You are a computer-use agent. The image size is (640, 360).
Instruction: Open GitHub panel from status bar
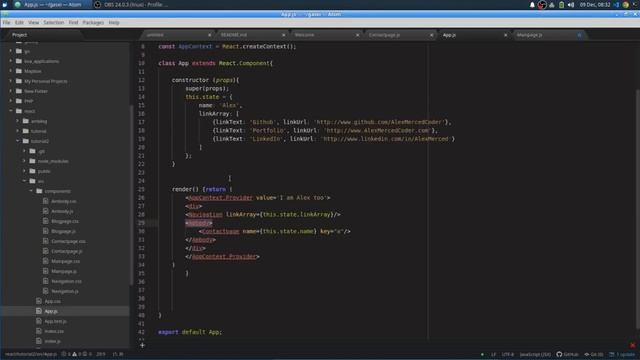[x=567, y=354]
